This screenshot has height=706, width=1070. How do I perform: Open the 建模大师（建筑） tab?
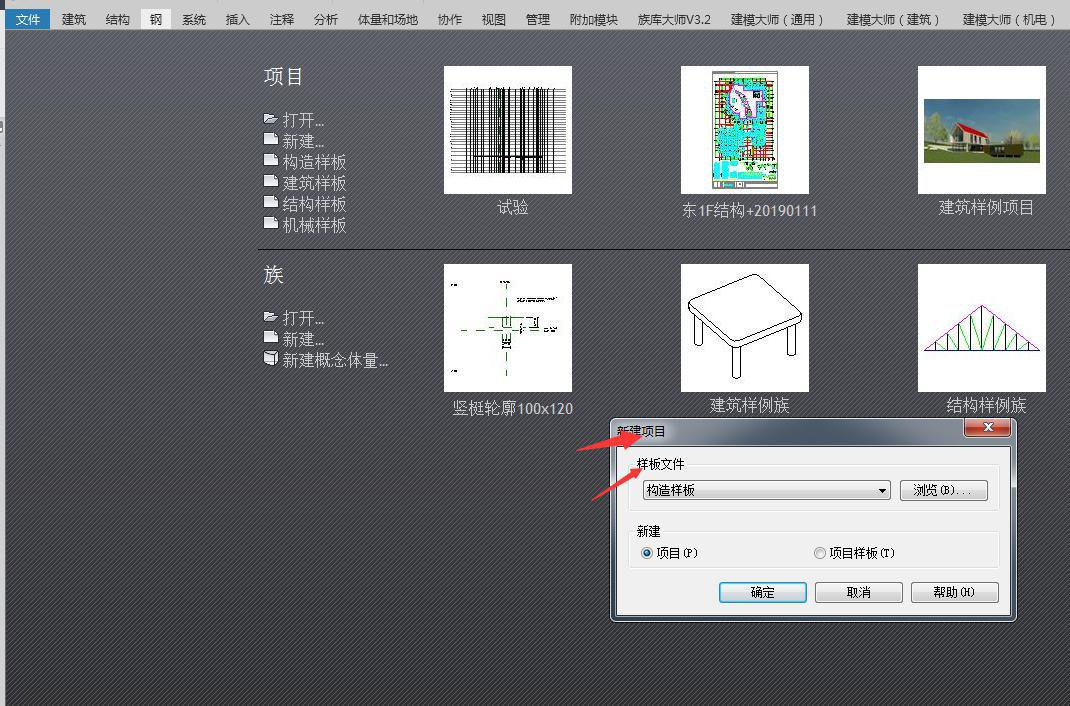[893, 19]
